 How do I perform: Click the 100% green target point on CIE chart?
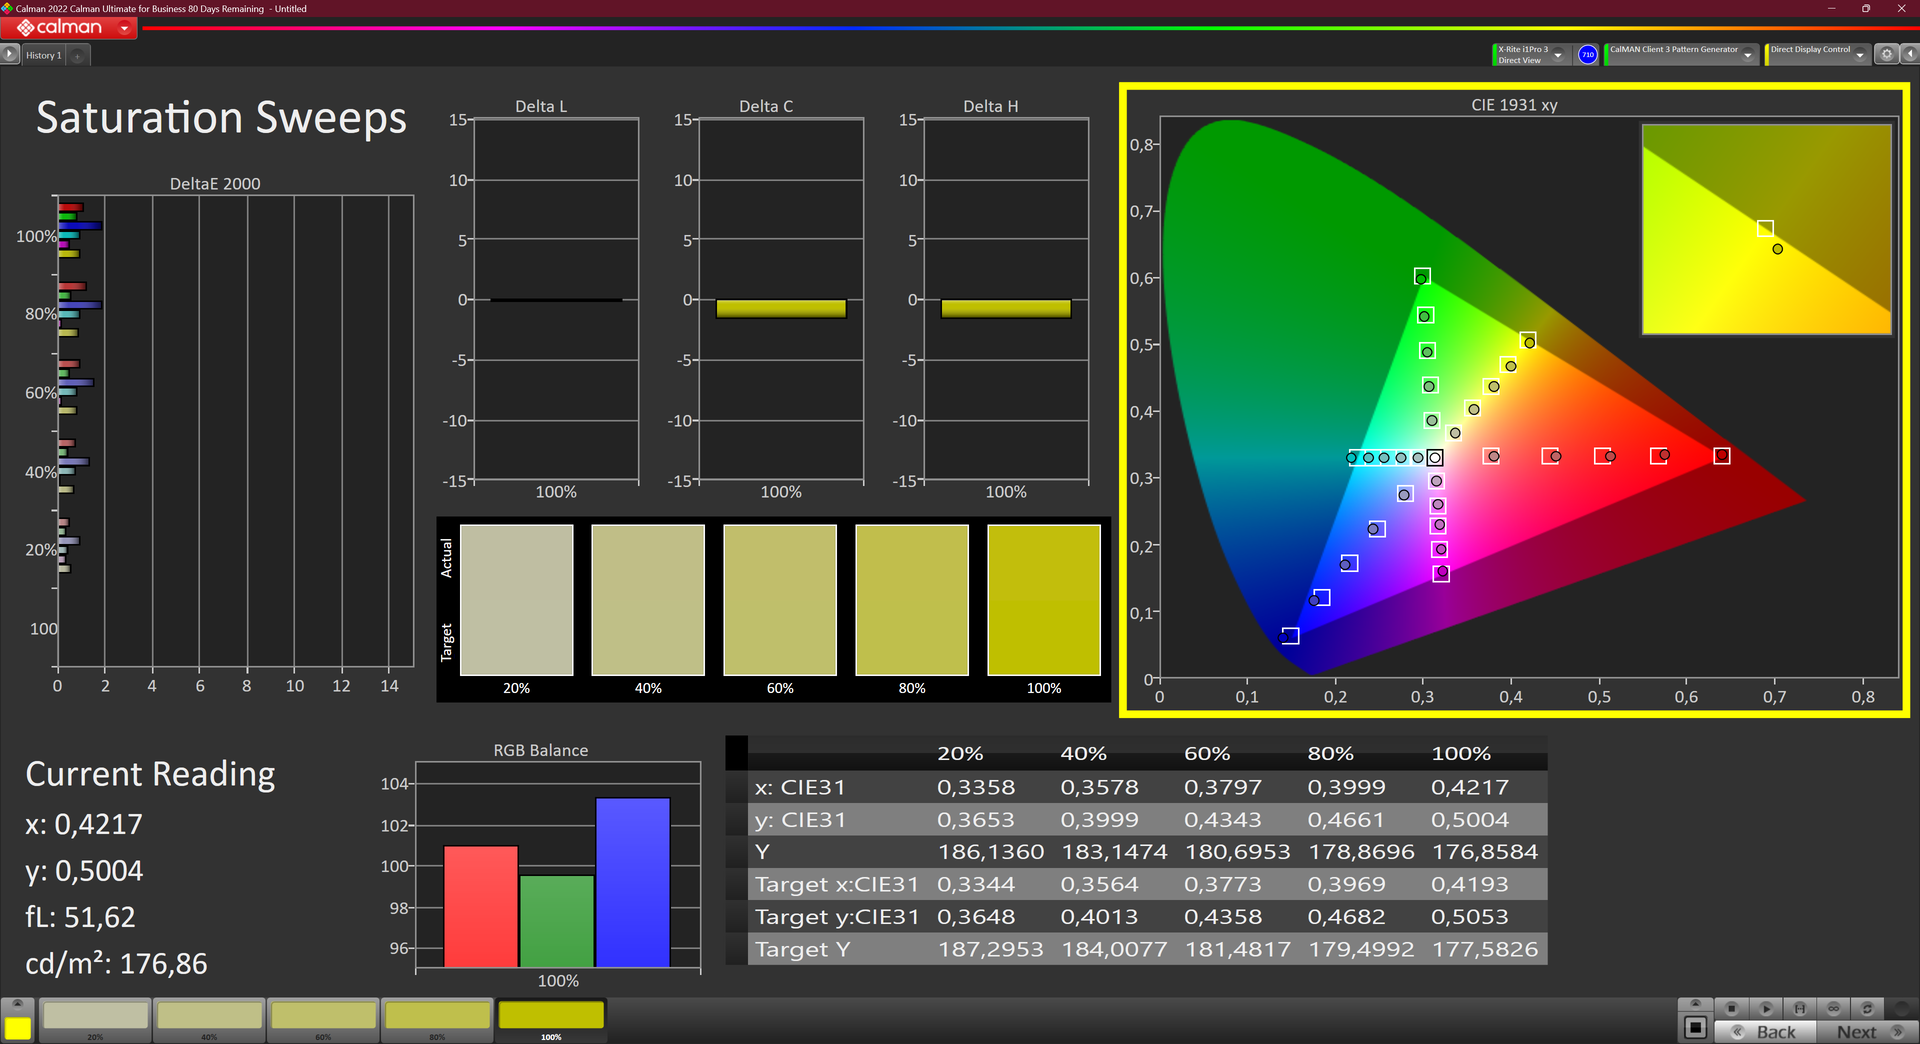point(1422,276)
